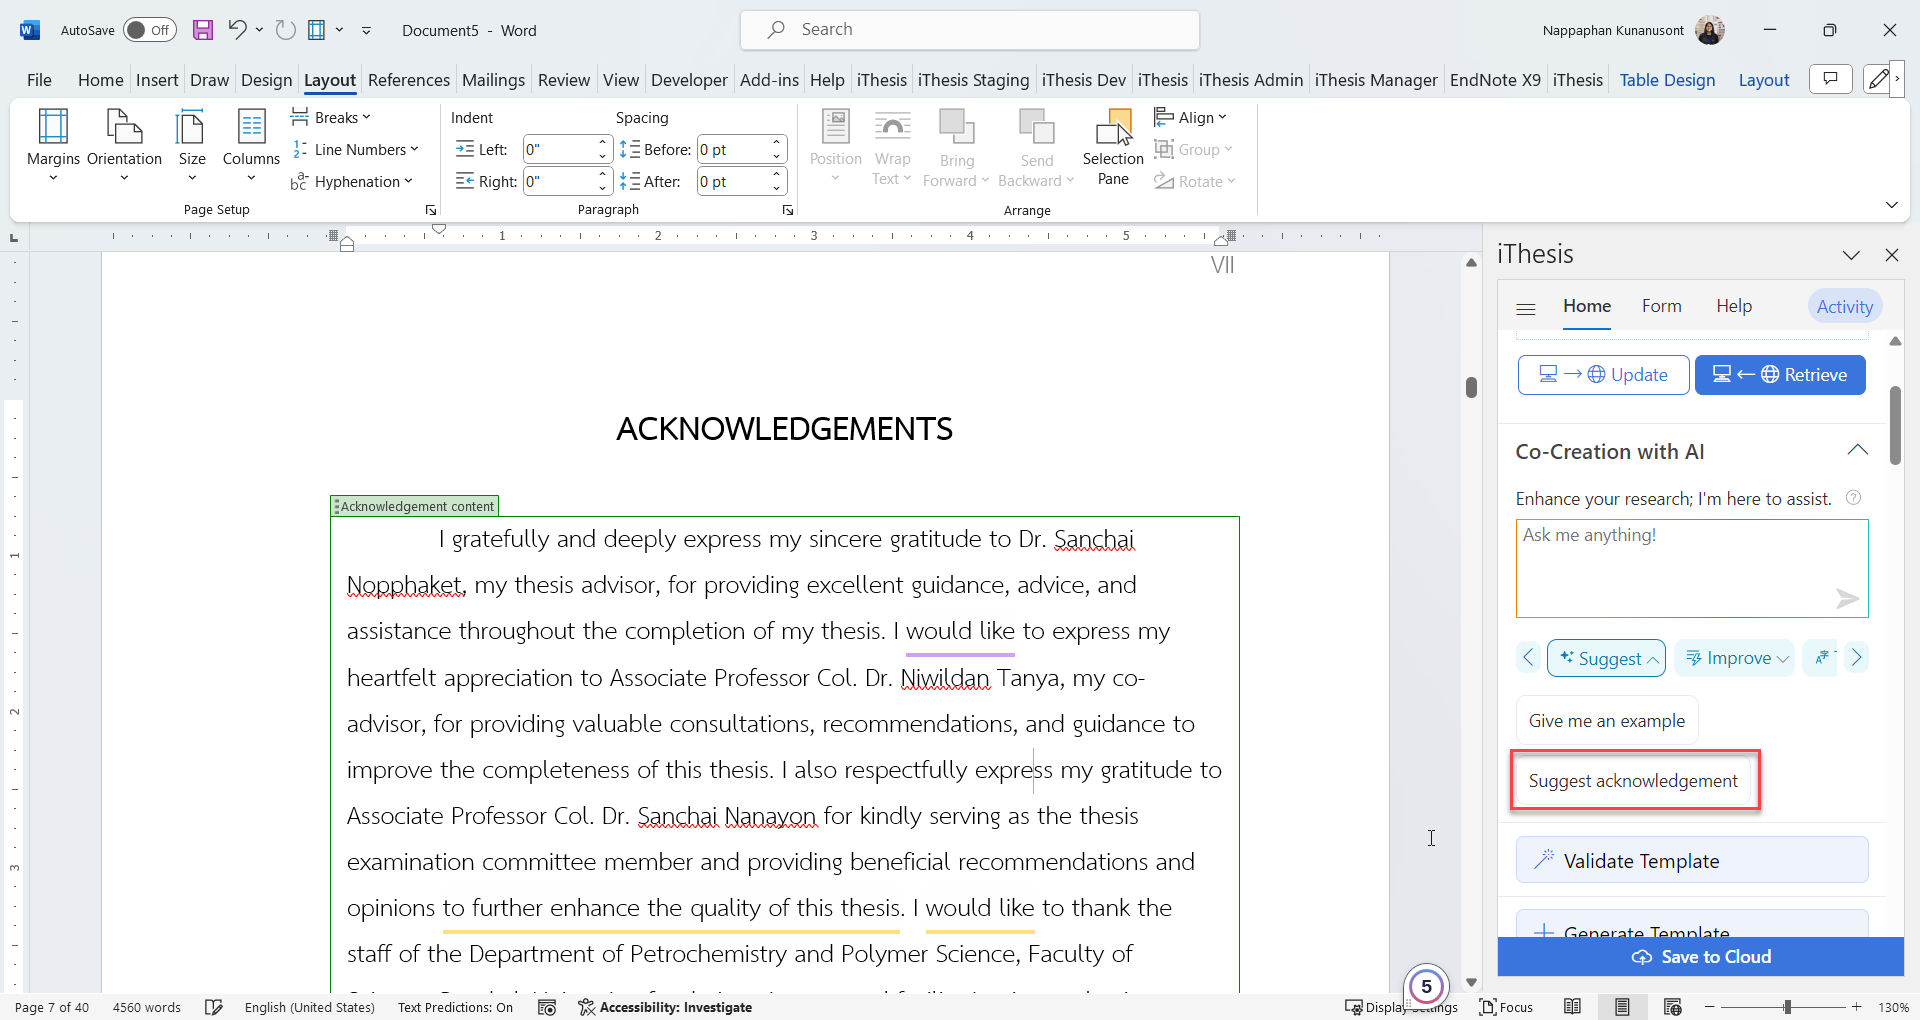
Task: Switch to Read Mode view
Action: click(1573, 1007)
